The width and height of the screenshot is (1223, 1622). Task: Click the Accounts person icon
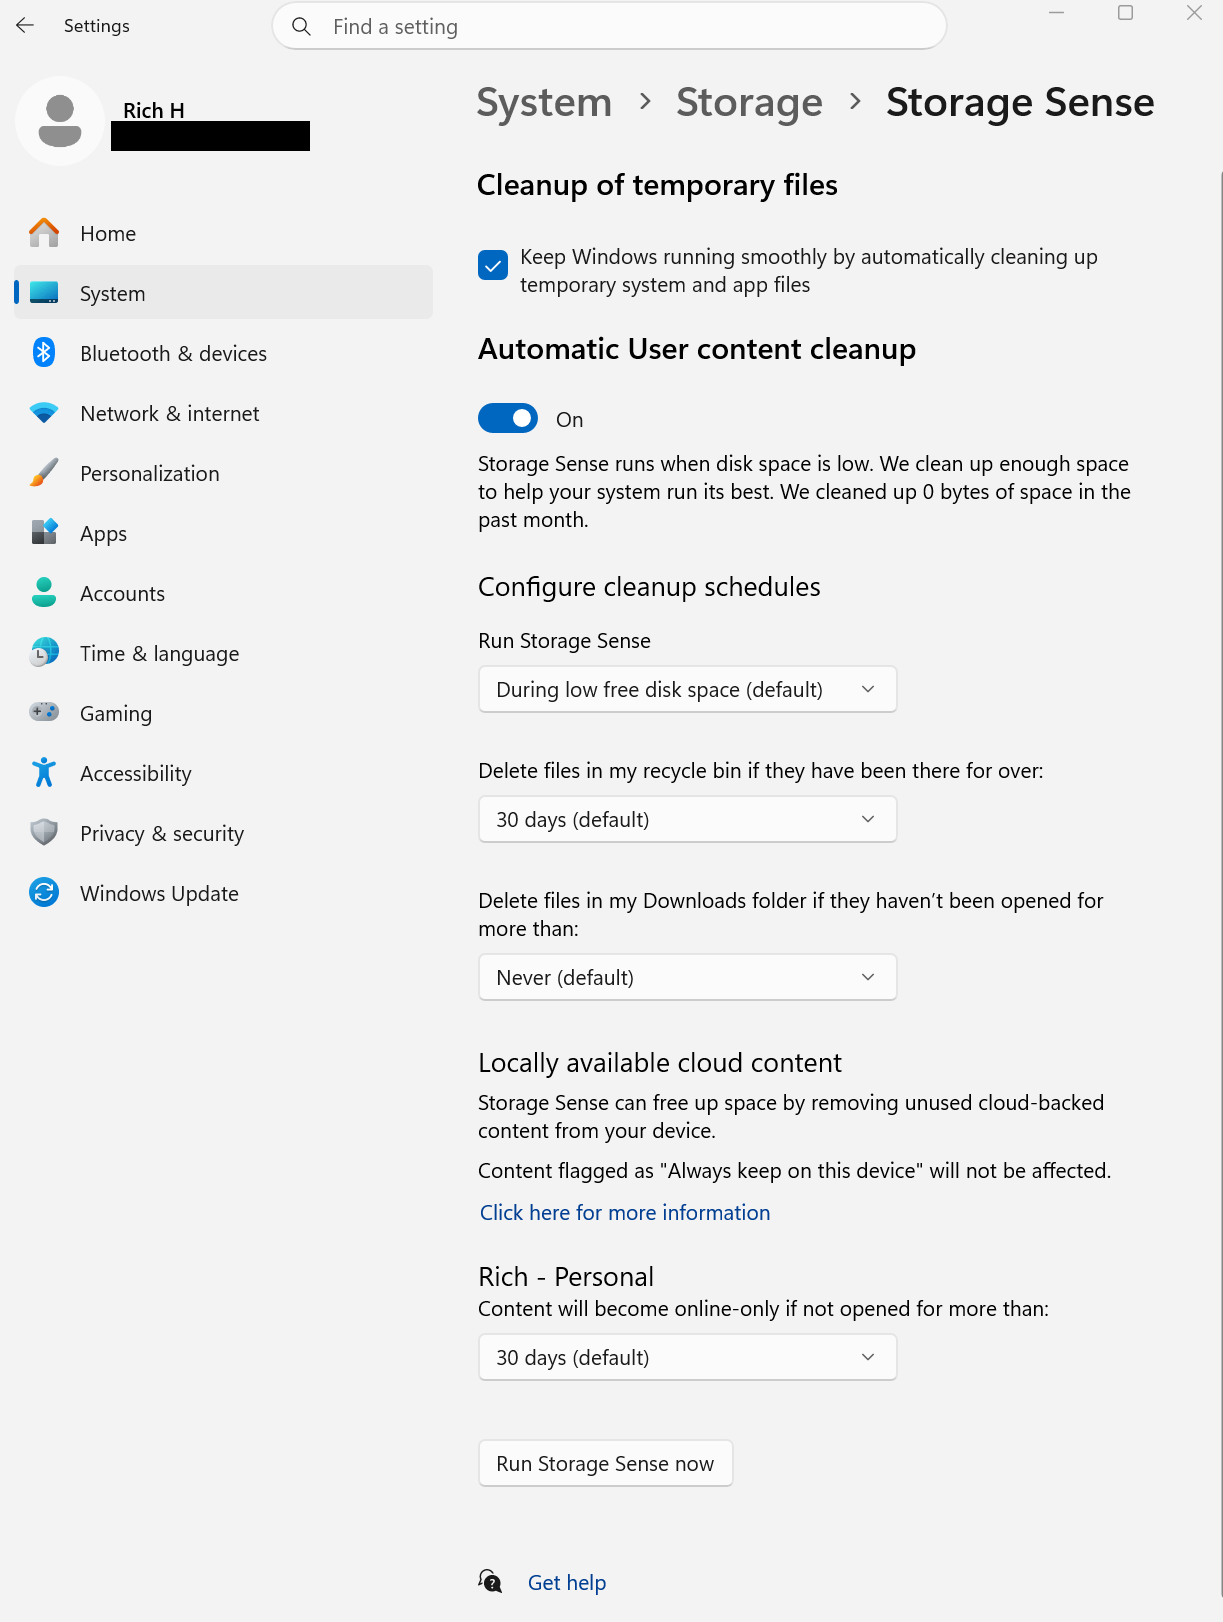[44, 593]
